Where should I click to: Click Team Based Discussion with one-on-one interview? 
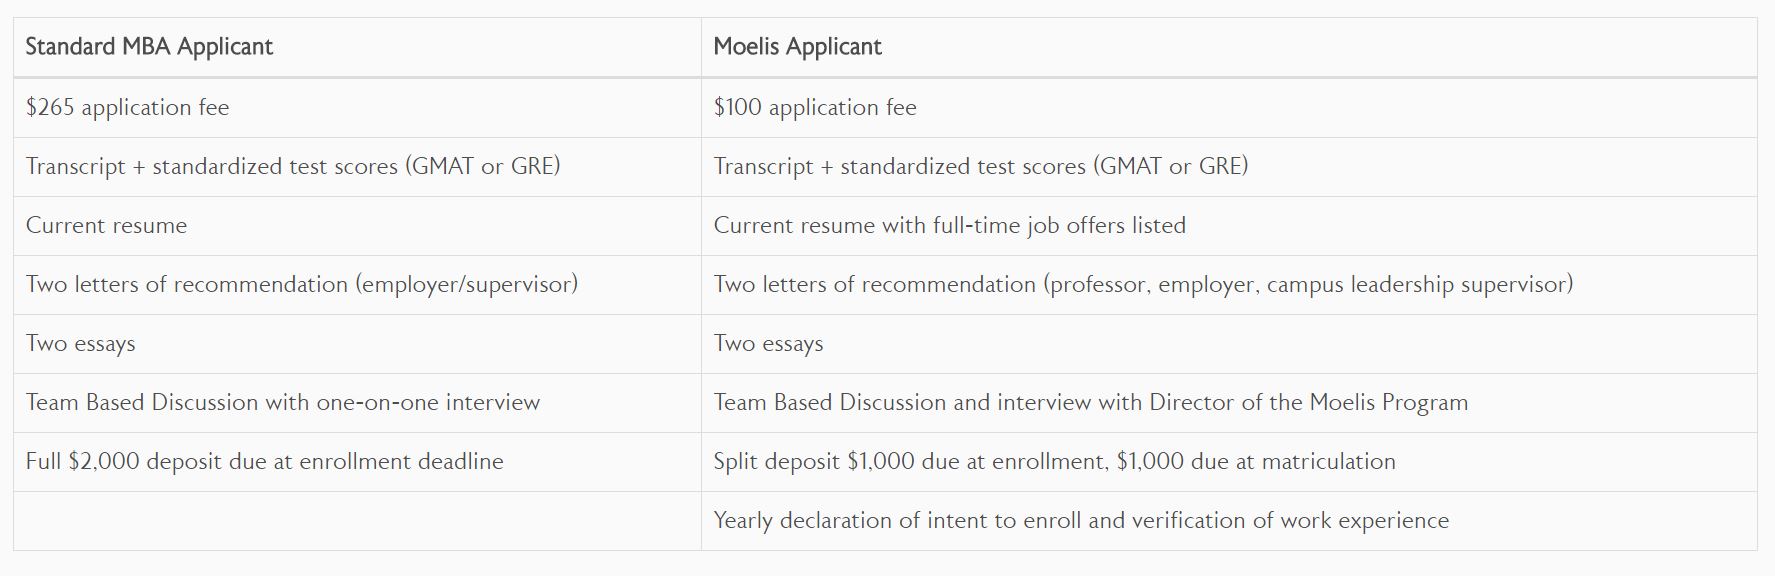[x=282, y=403]
